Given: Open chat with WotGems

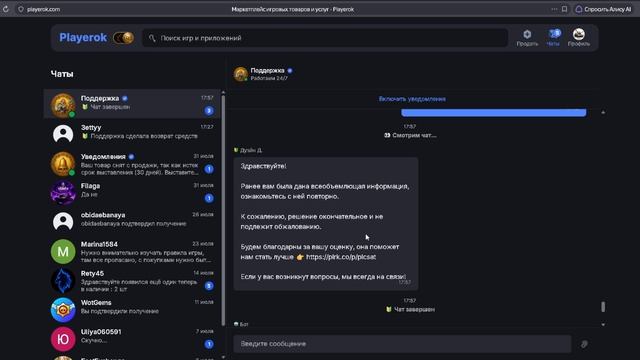Looking at the screenshot, I should (132, 309).
